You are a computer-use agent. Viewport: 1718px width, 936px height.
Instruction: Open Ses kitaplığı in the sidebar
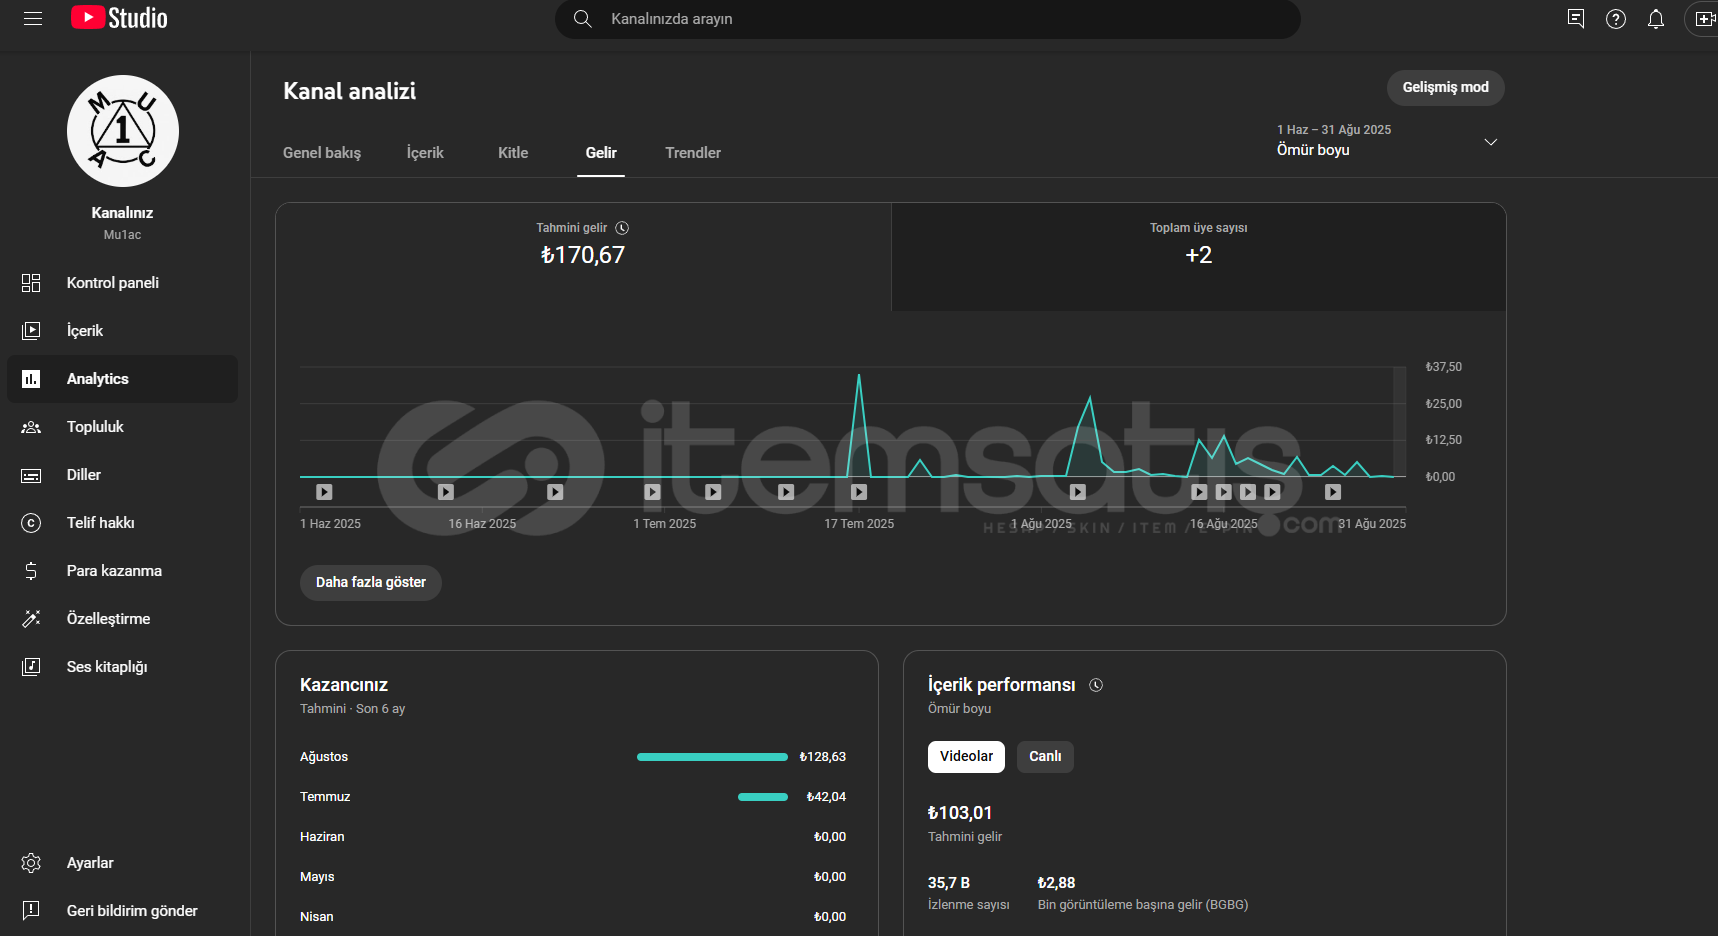coord(123,667)
